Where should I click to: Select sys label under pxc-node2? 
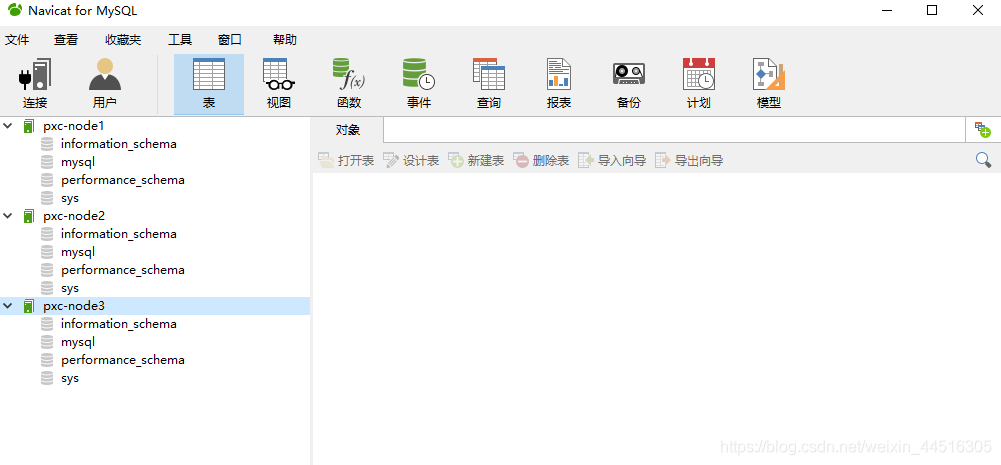pyautogui.click(x=70, y=288)
